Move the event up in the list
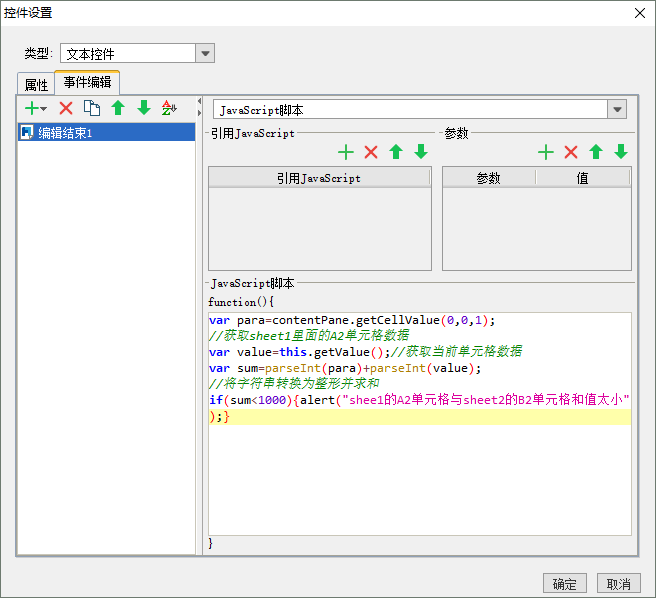656x598 pixels. [x=118, y=108]
